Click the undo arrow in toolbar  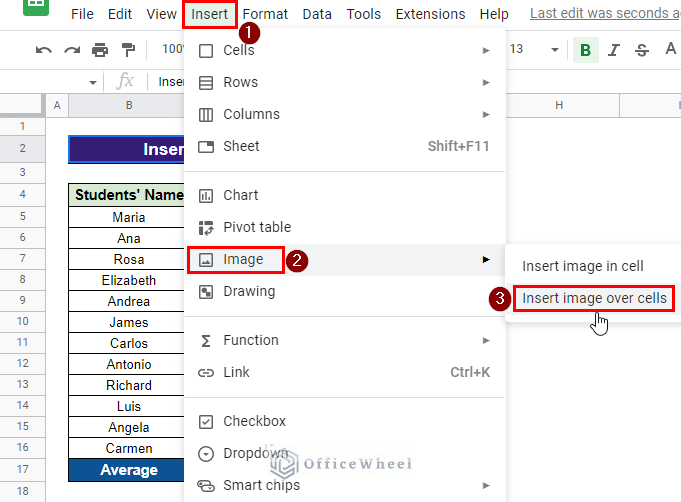click(43, 50)
